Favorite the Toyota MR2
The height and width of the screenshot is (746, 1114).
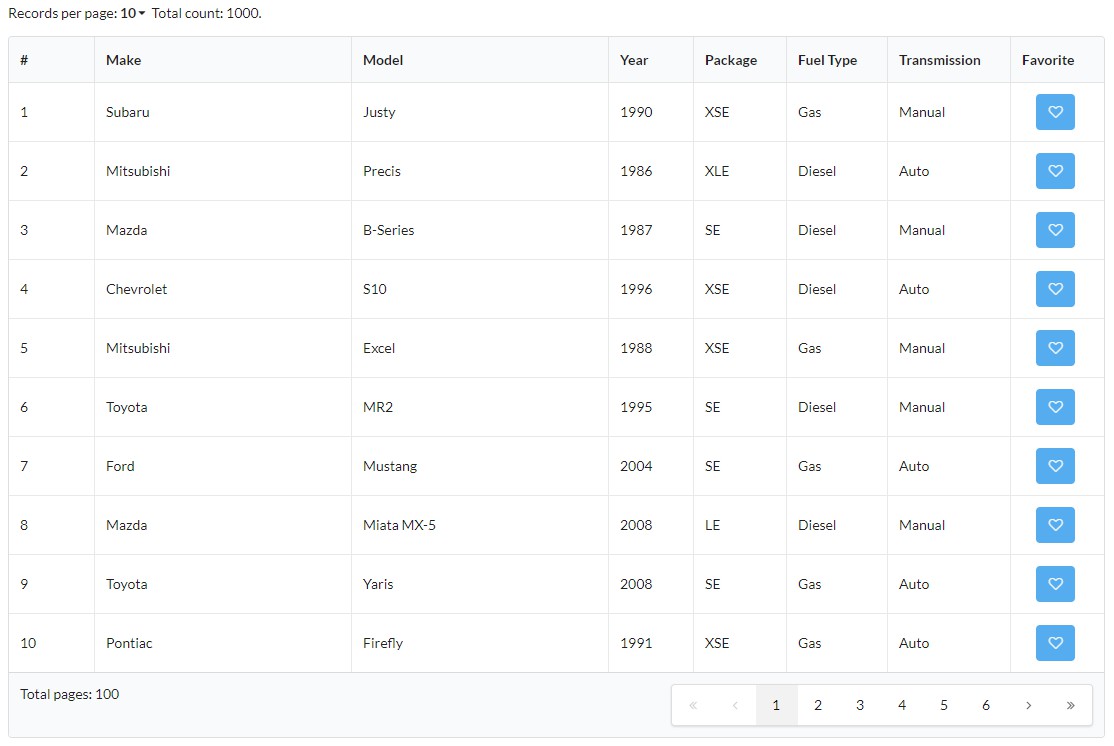1055,407
